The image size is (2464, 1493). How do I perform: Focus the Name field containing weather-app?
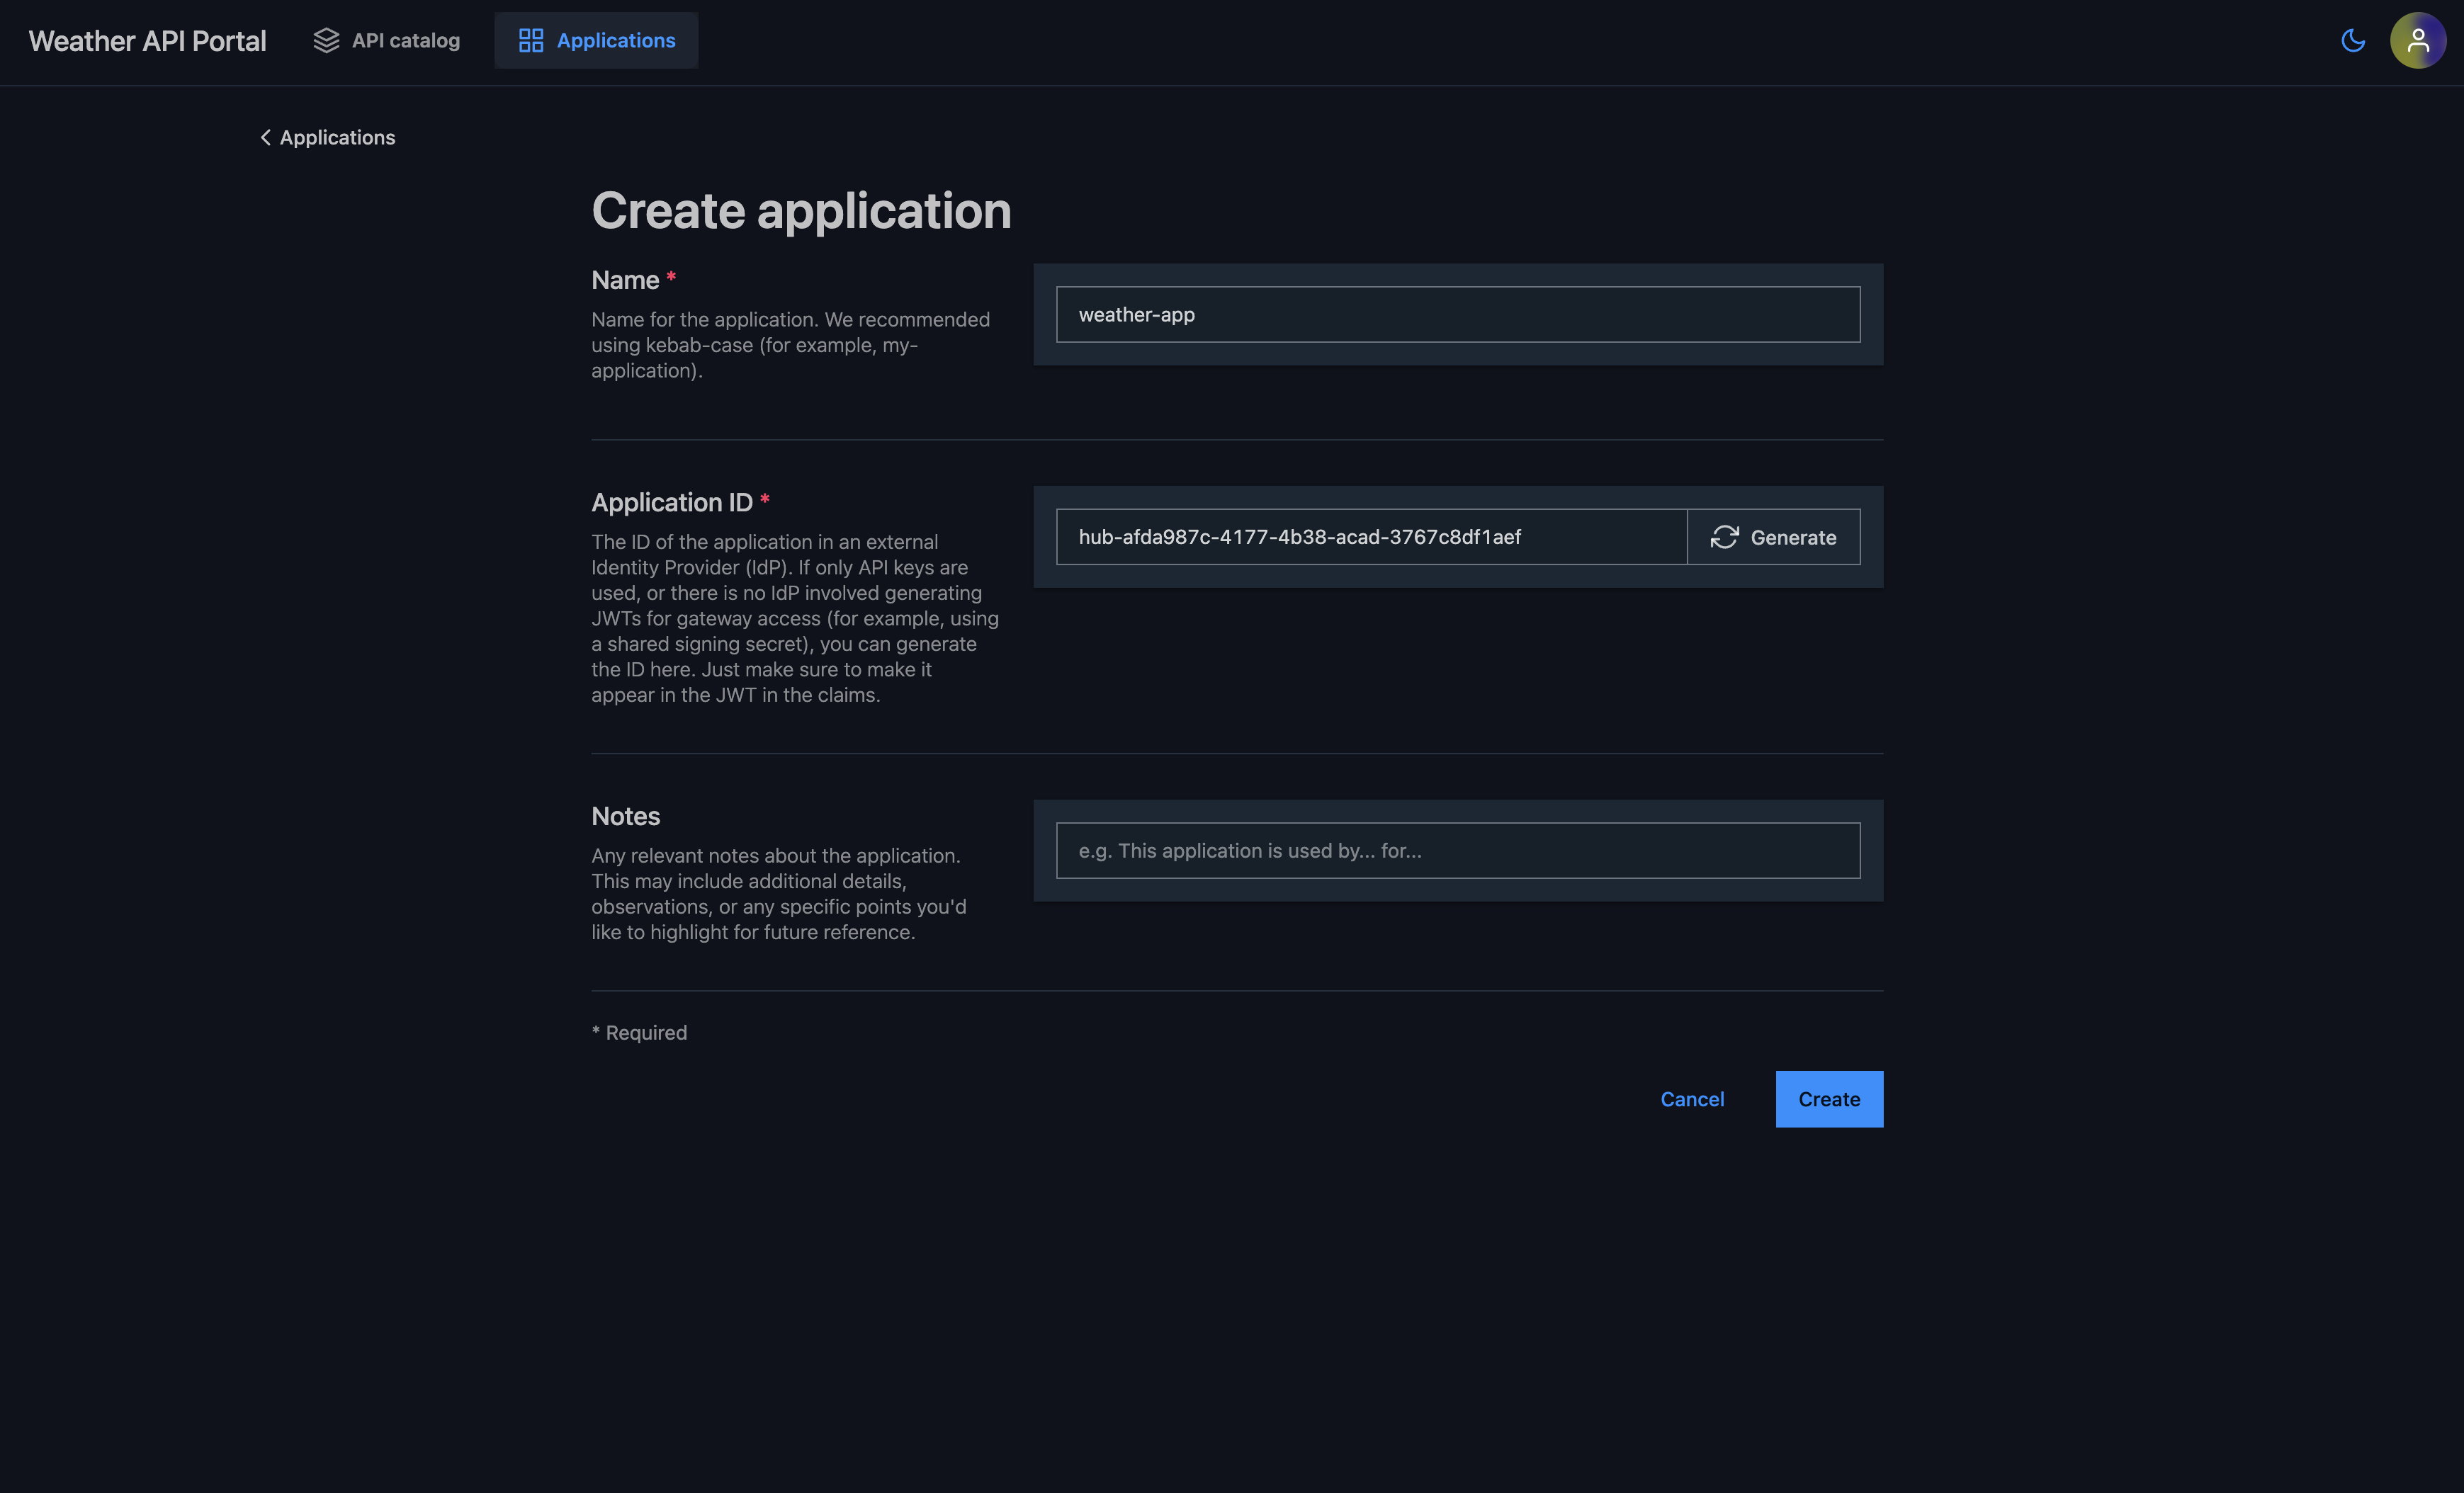pyautogui.click(x=1457, y=315)
